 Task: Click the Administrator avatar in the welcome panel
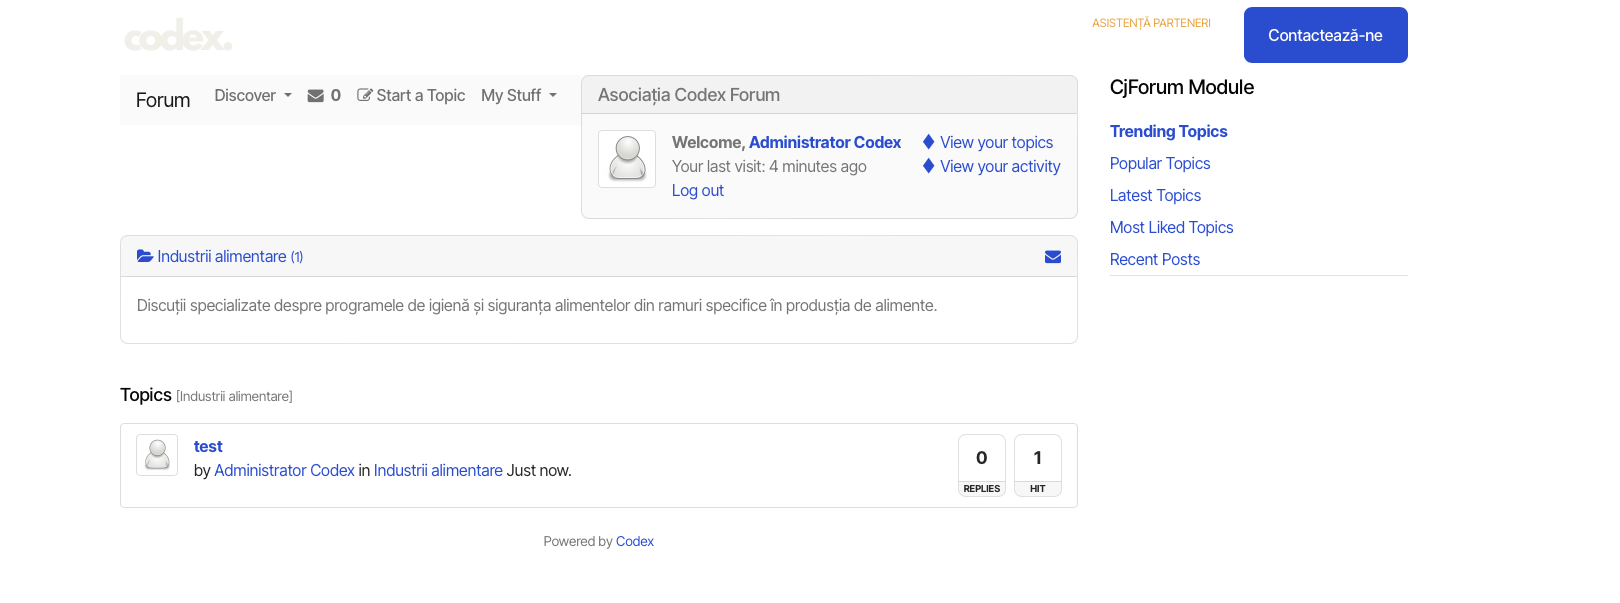(627, 159)
